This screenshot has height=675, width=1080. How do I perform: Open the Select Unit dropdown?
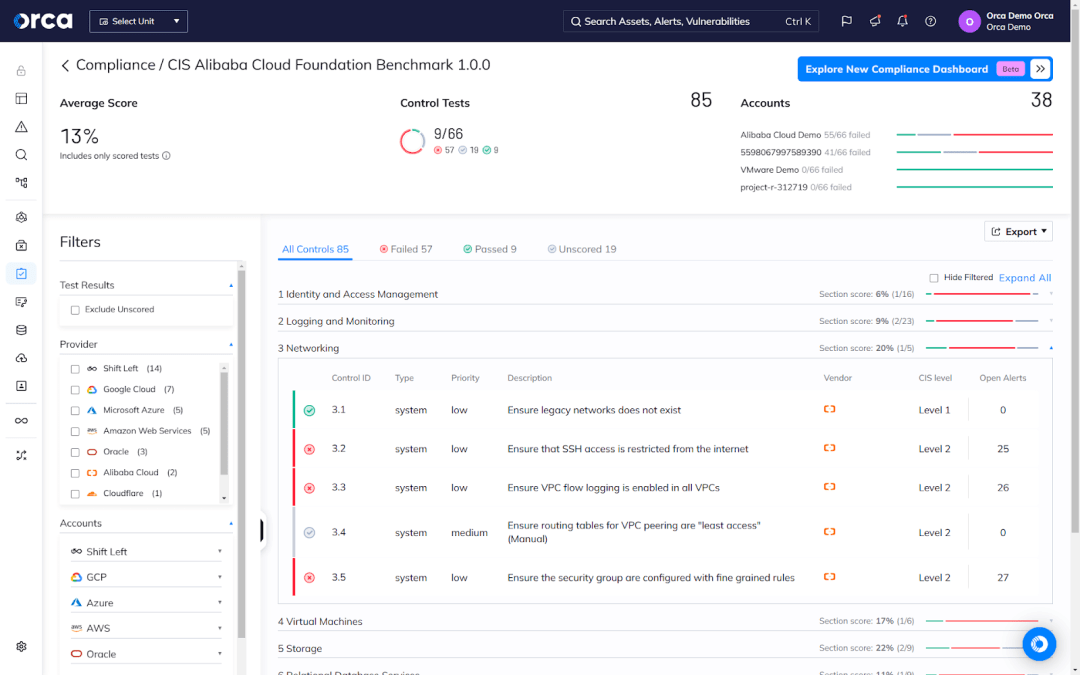point(138,21)
